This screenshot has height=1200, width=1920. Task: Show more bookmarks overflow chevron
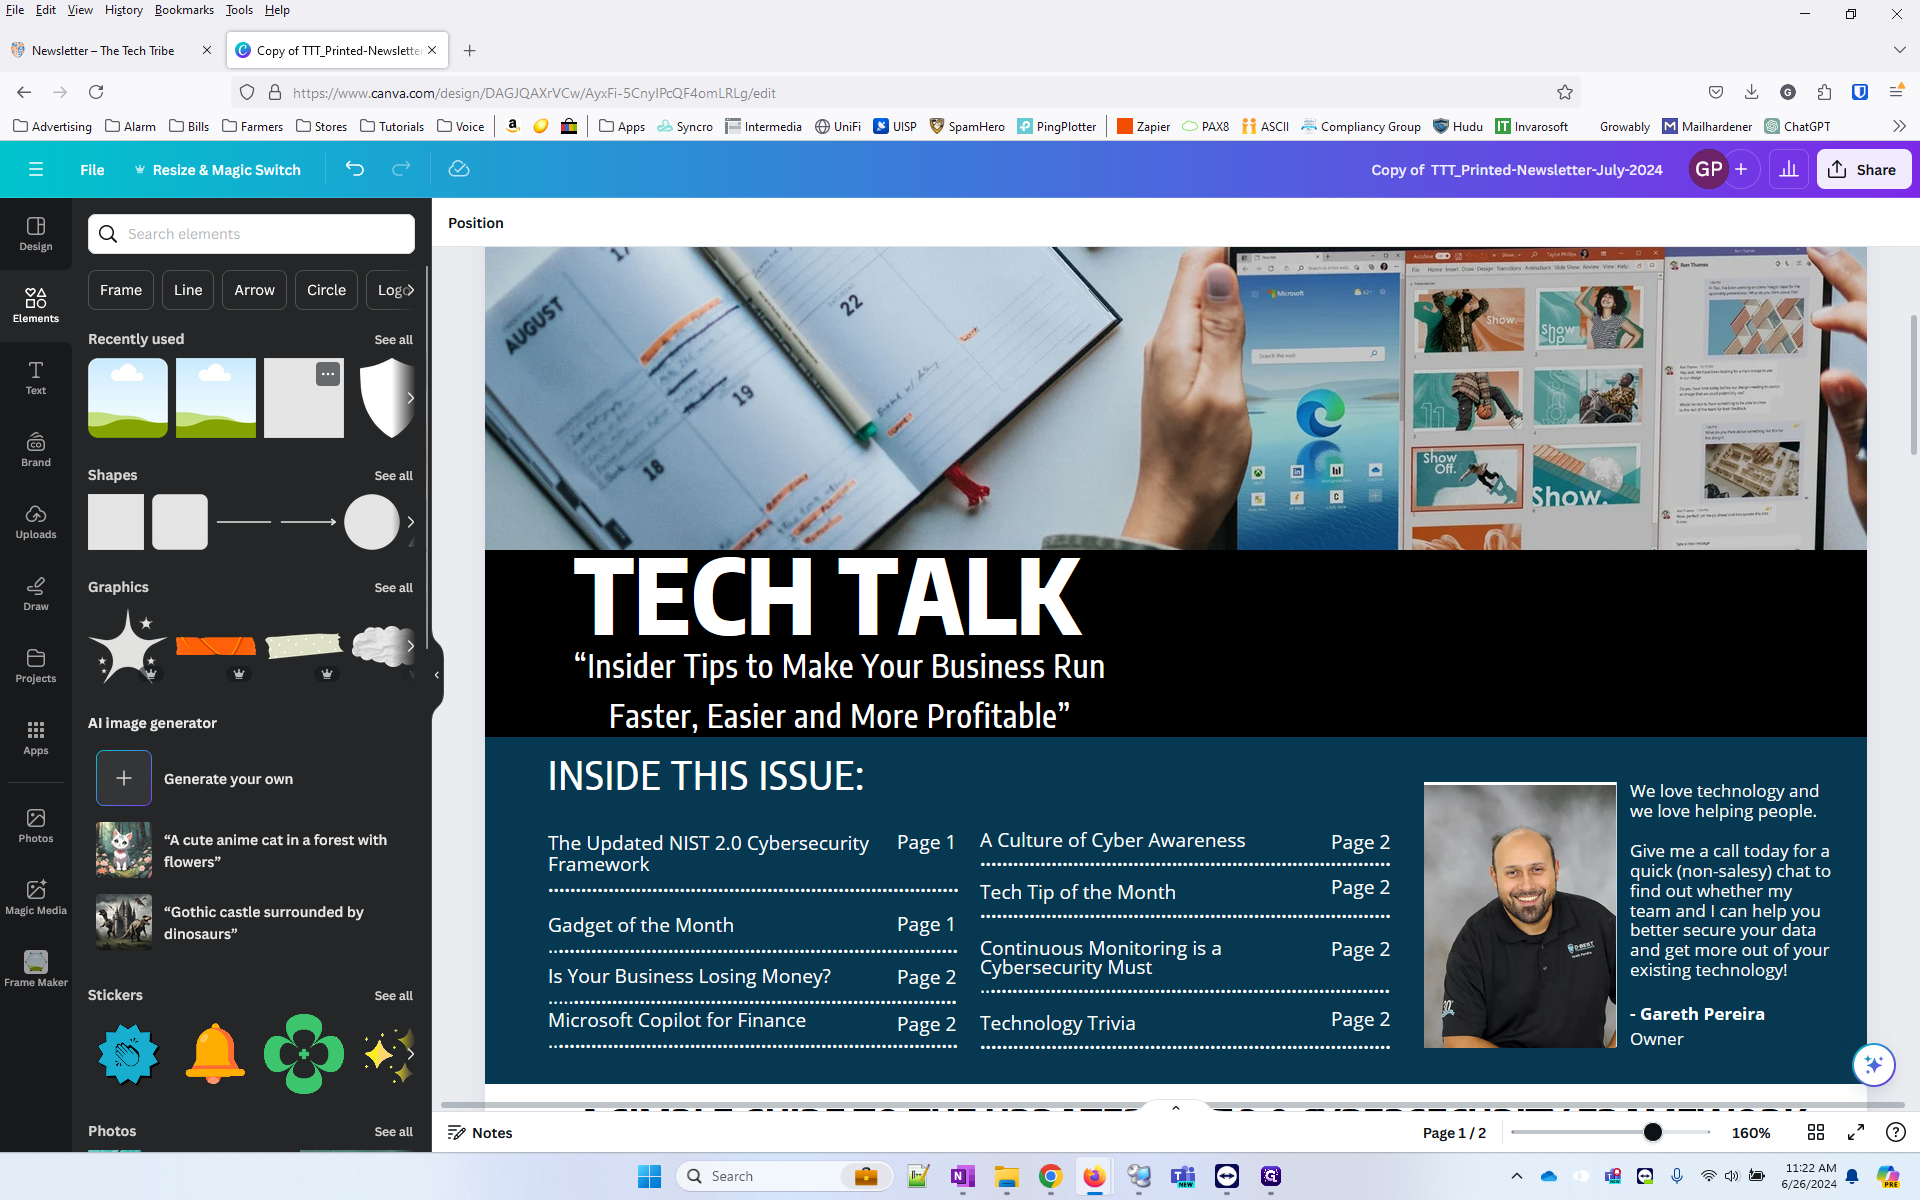pos(1899,126)
